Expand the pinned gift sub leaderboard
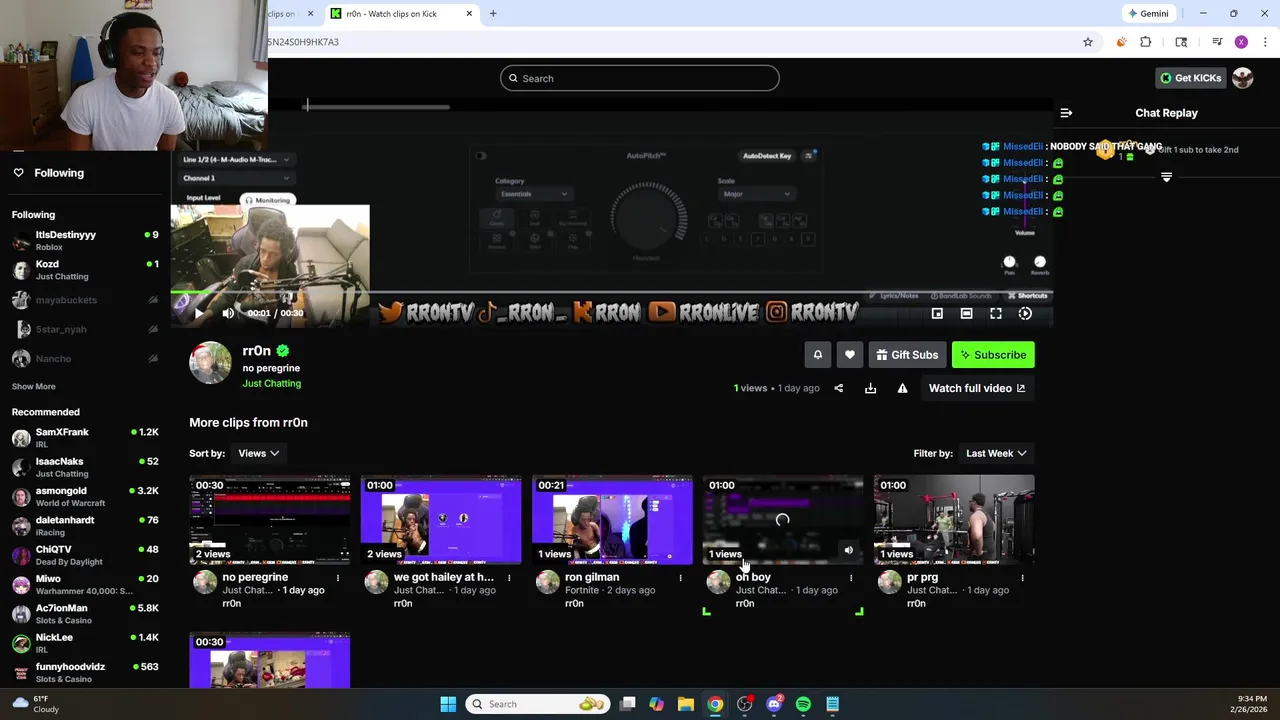The height and width of the screenshot is (720, 1280). coord(1166,177)
